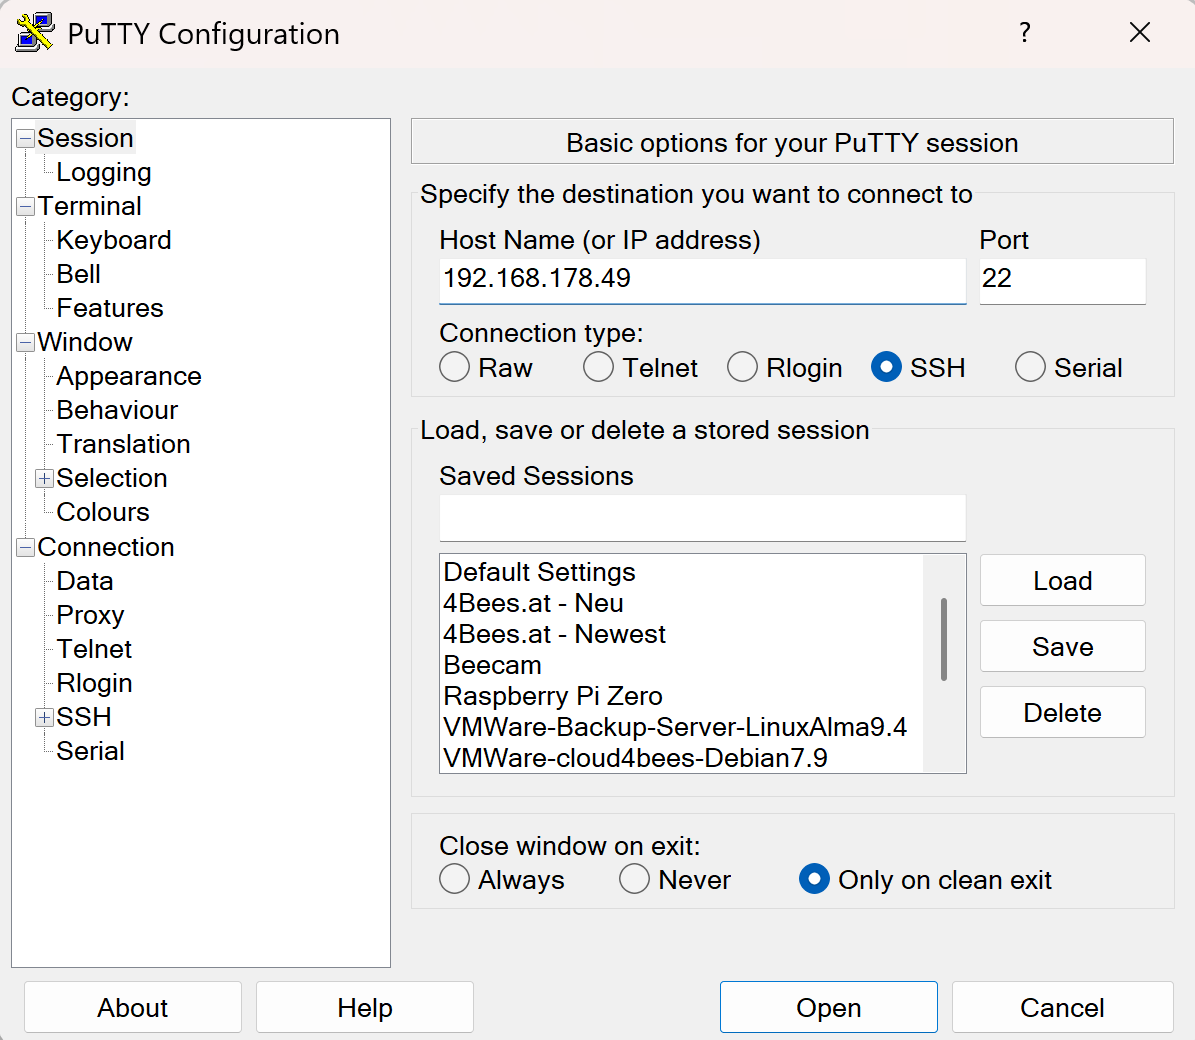Open the Session category
This screenshot has width=1195, height=1040.
click(85, 139)
